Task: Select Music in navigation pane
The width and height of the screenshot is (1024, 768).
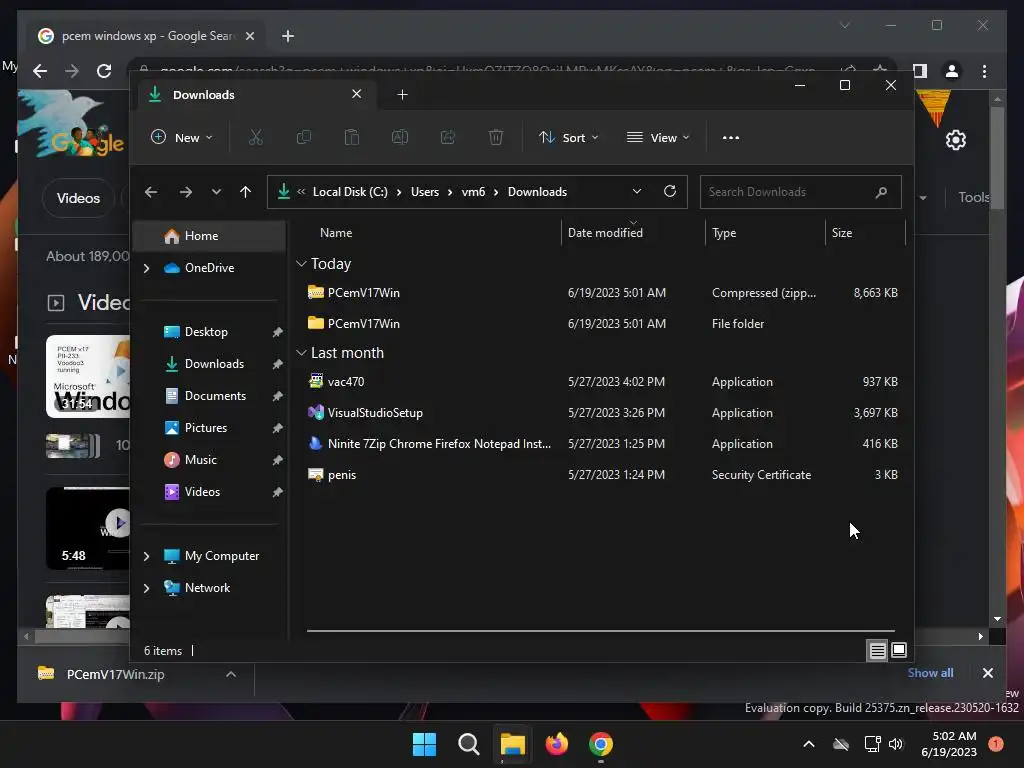Action: [x=209, y=460]
